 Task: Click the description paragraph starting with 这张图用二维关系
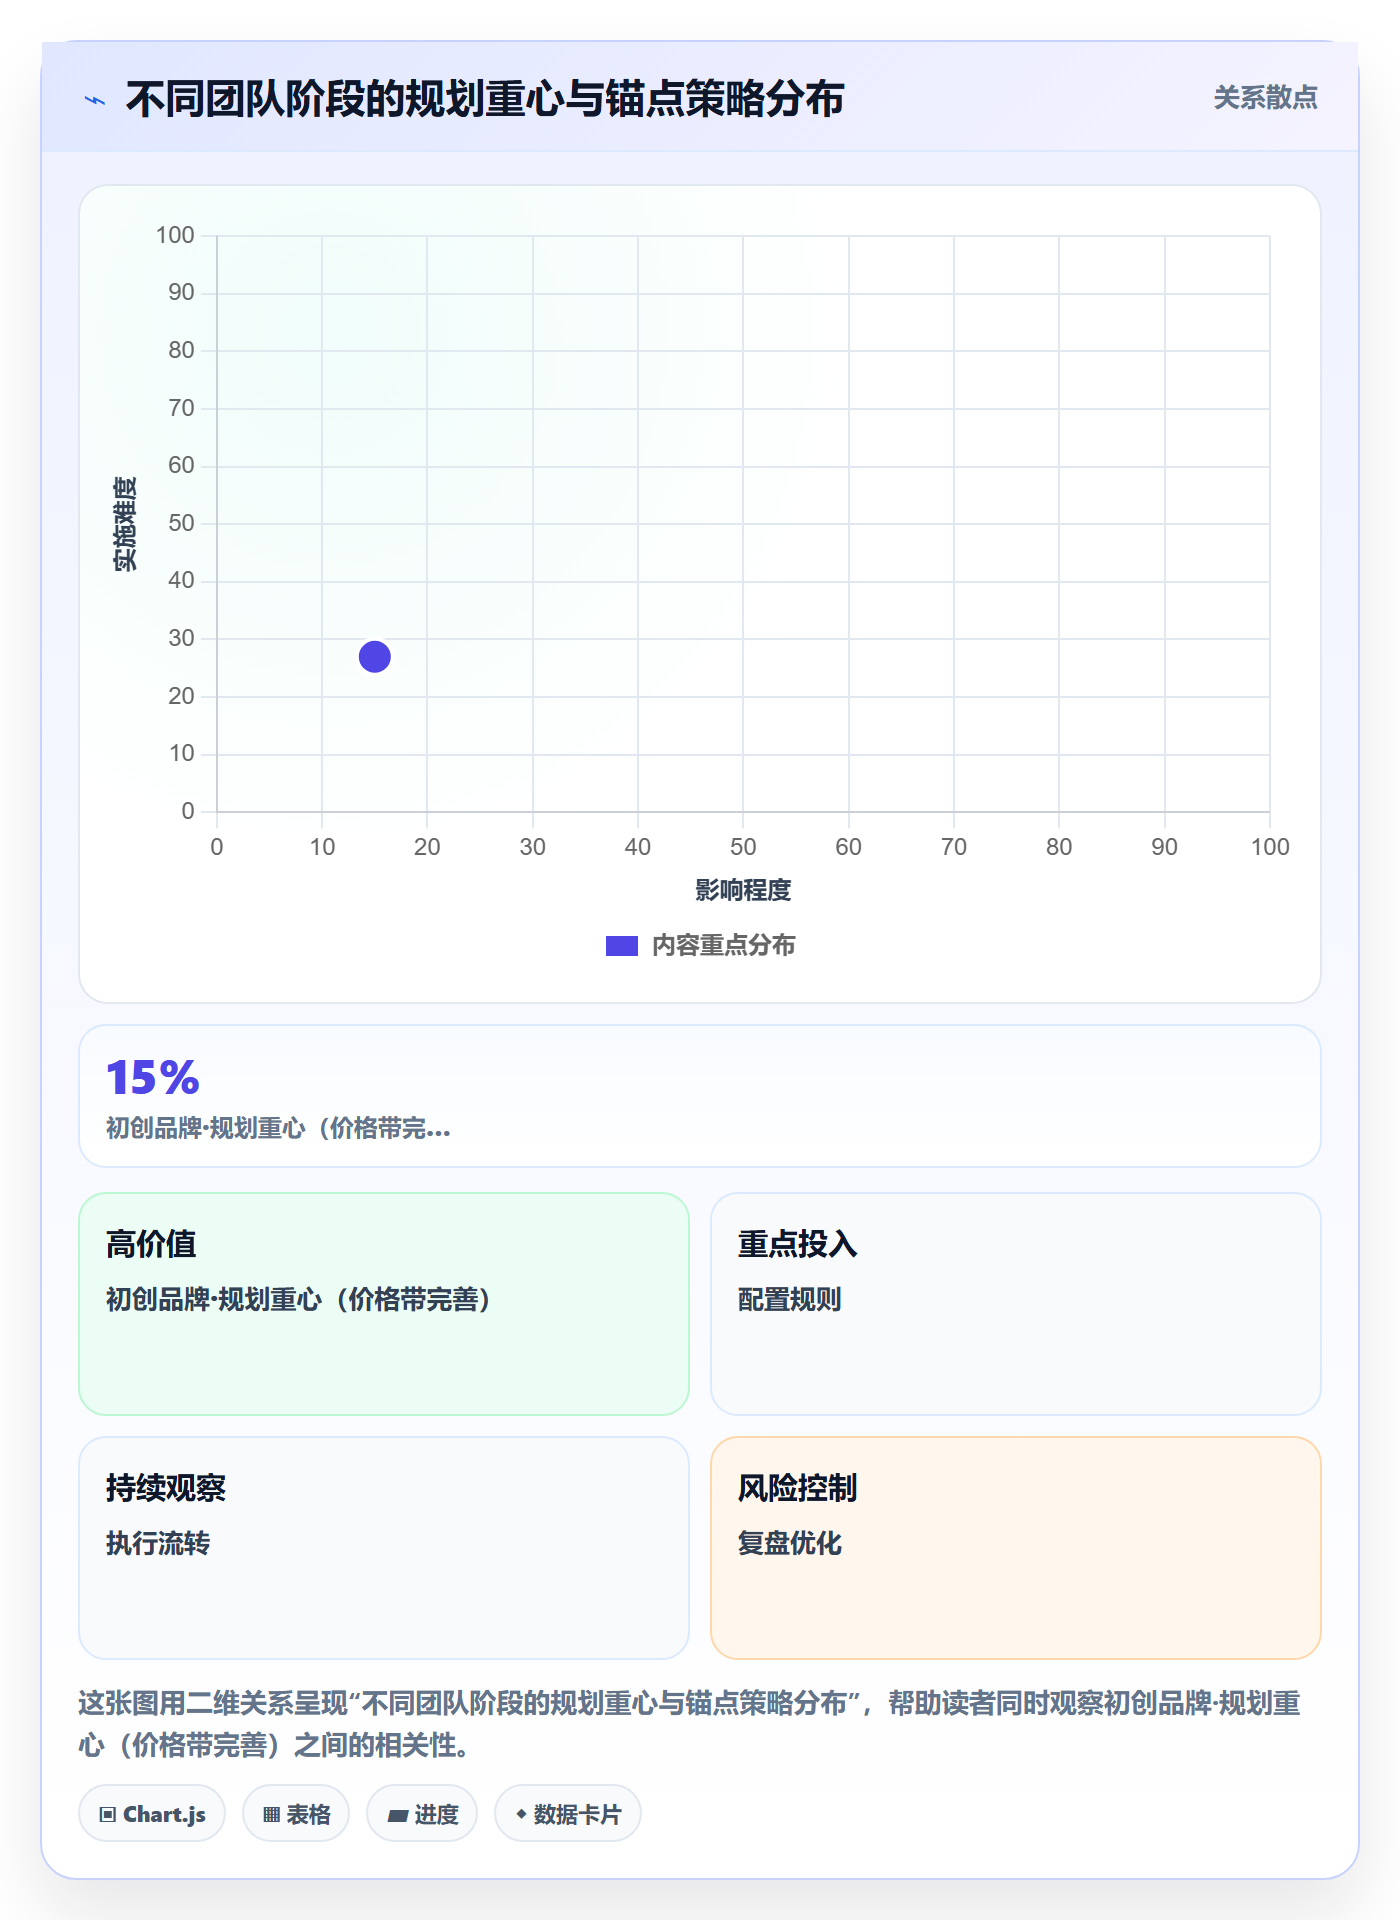(x=690, y=1724)
